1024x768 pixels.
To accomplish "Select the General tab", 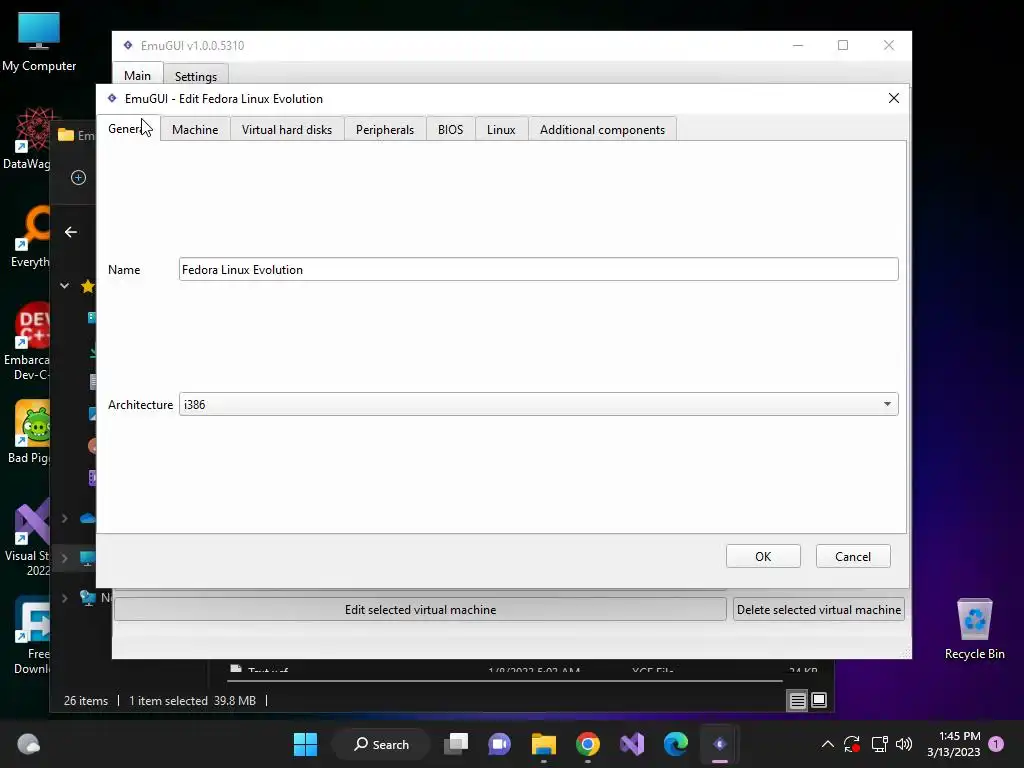I will pos(128,129).
